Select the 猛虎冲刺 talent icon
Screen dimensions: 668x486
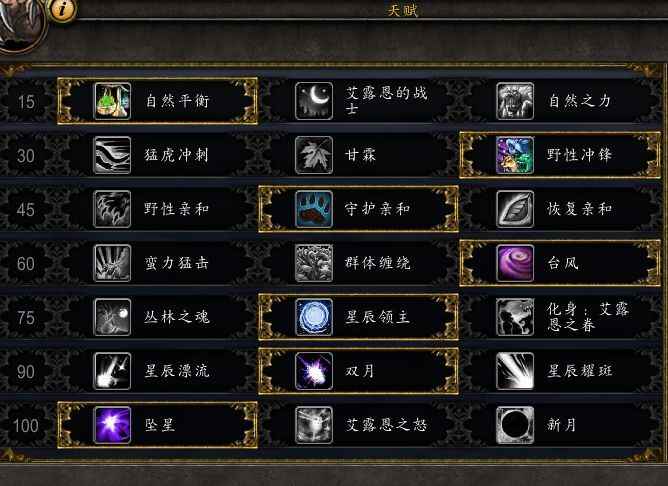click(x=112, y=155)
